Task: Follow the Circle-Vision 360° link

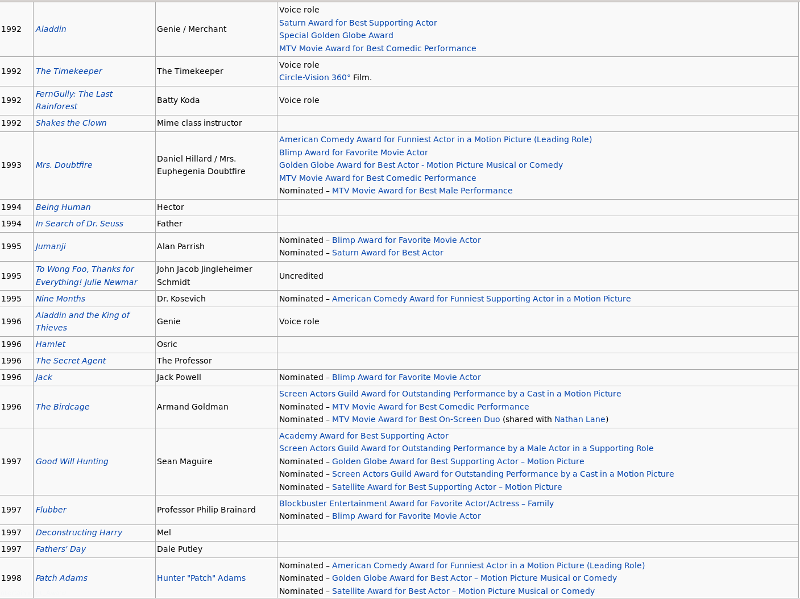Action: [x=314, y=78]
